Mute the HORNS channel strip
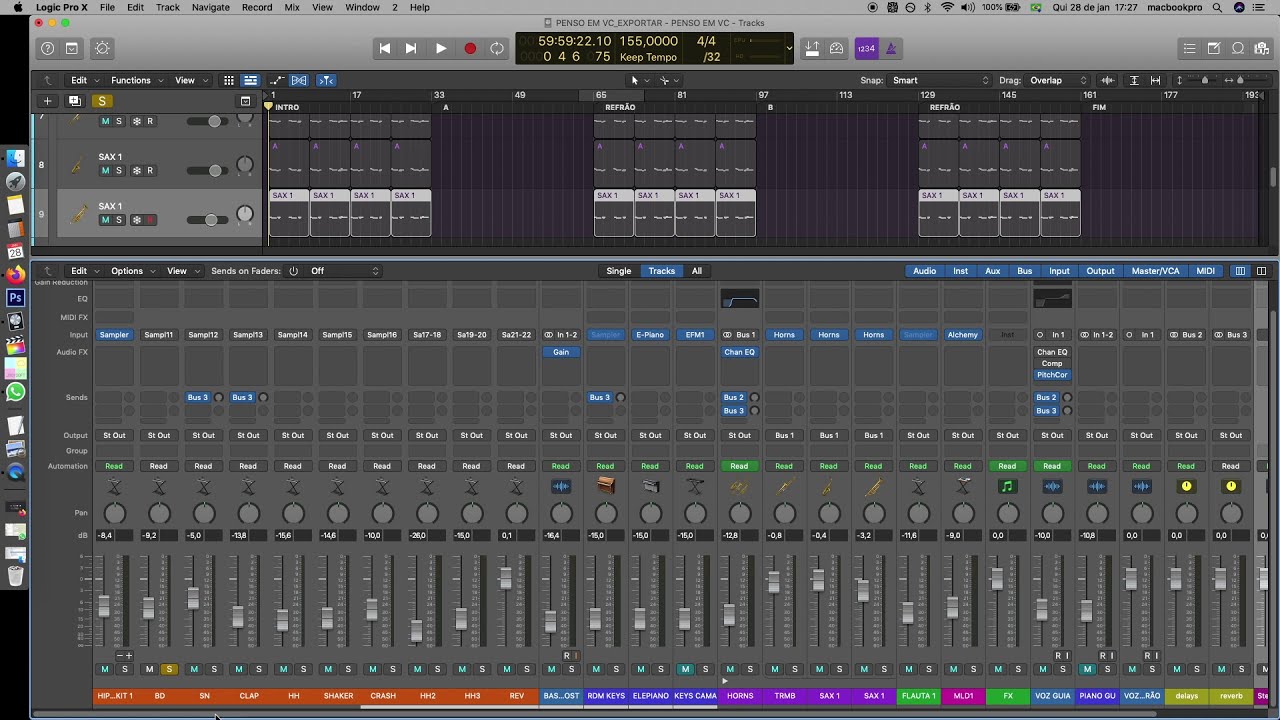The image size is (1280, 720). (730, 669)
